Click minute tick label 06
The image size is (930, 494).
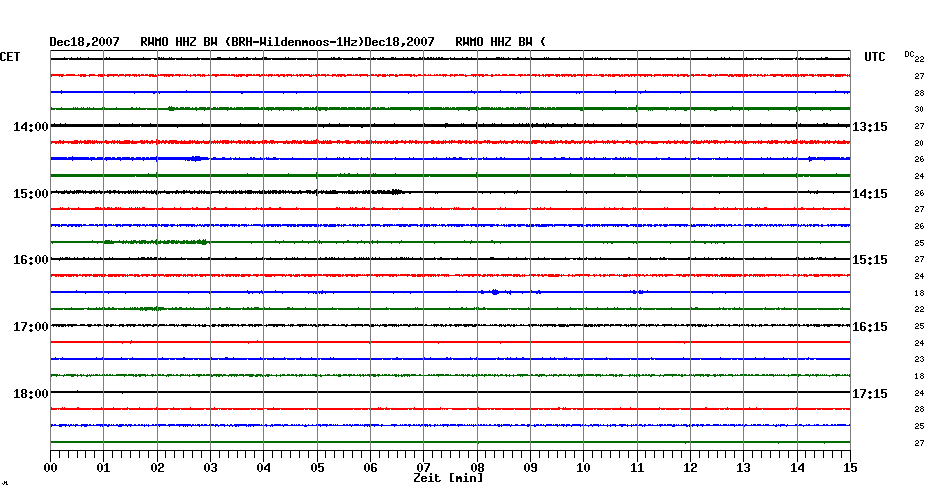371,468
